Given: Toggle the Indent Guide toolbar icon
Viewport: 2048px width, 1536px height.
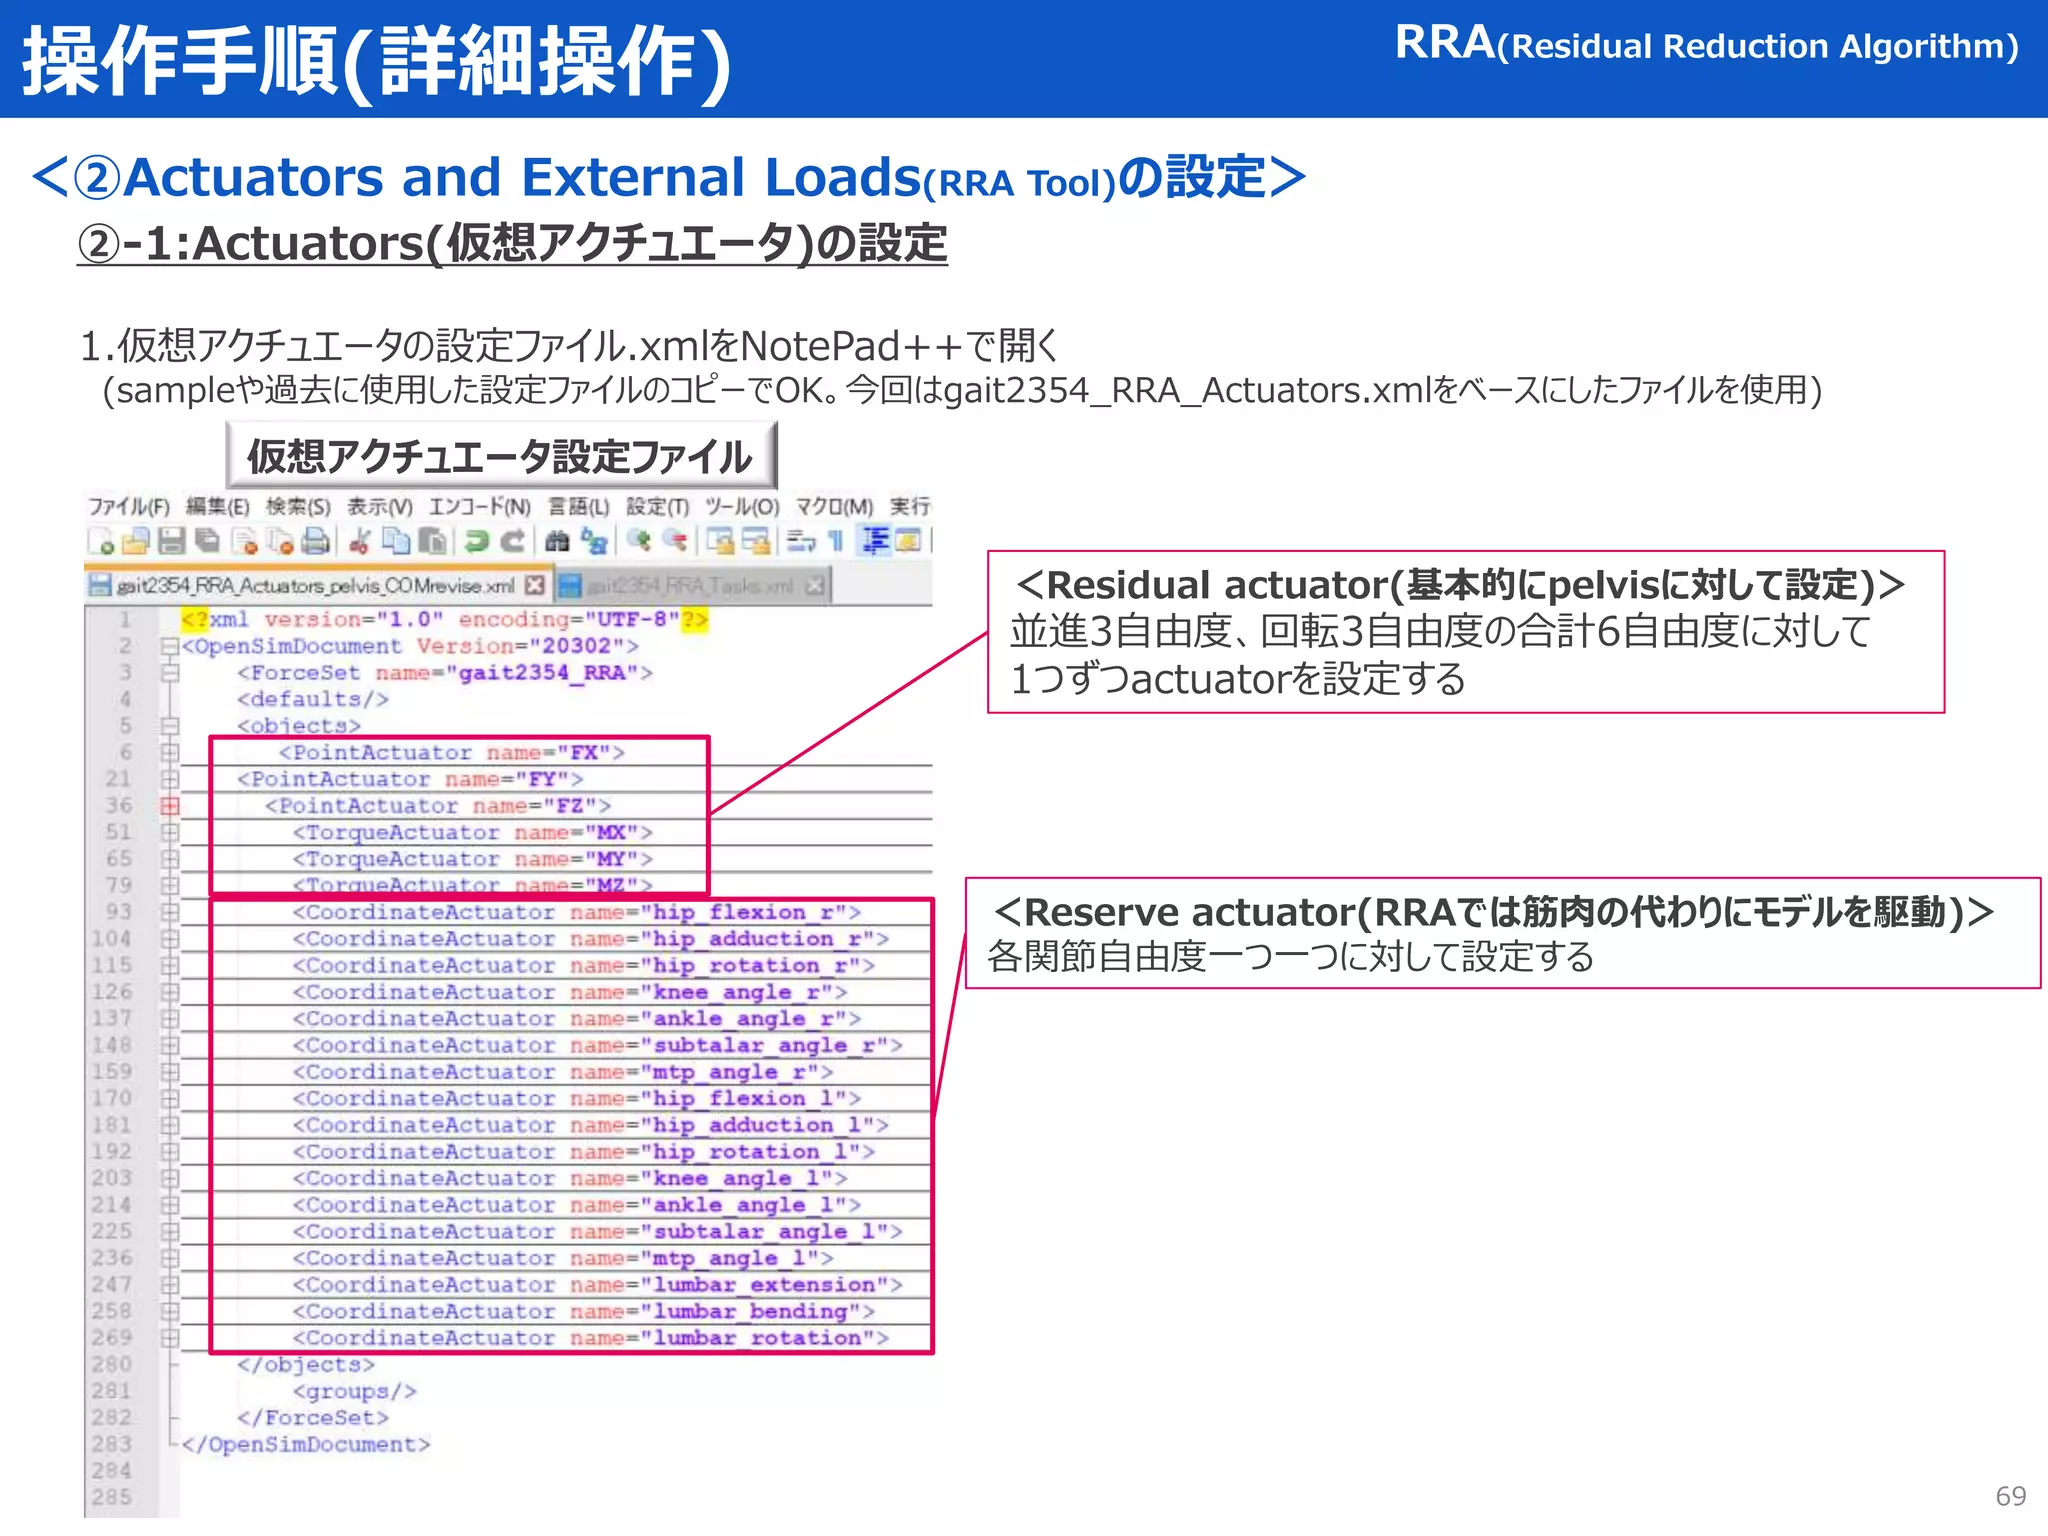Looking at the screenshot, I should click(875, 541).
